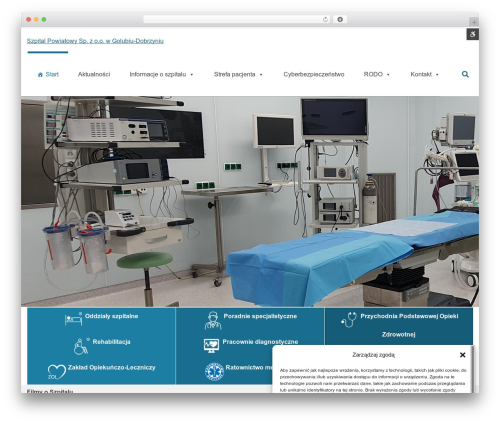Open Pracownie diagnostyczne link
Screen dimensions: 500x423
pyautogui.click(x=260, y=342)
